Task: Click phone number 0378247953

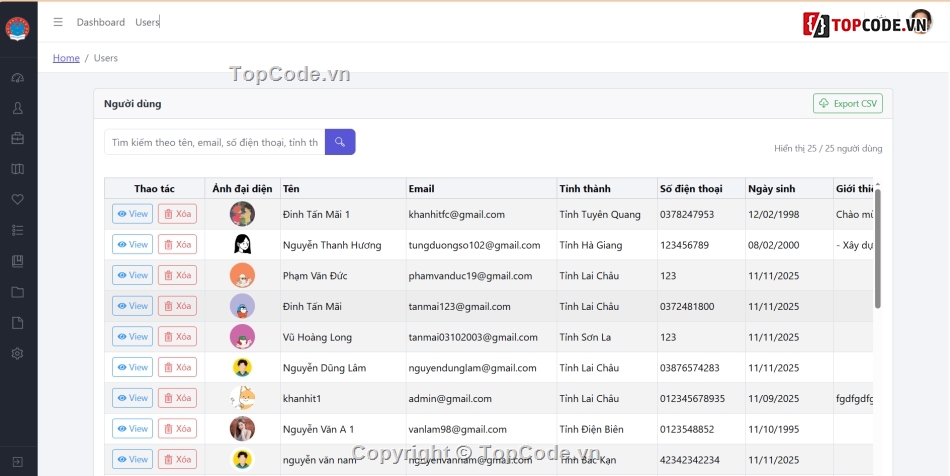Action: point(687,214)
